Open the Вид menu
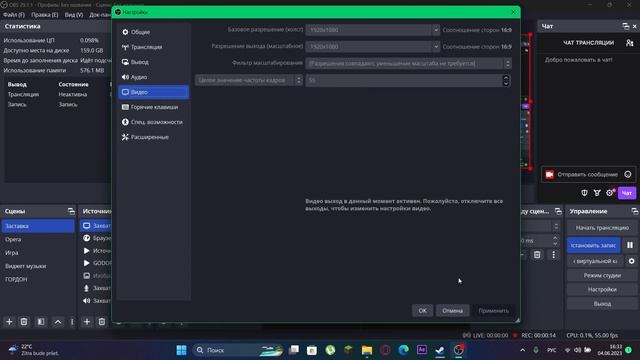This screenshot has height=360, width=640. coord(73,15)
